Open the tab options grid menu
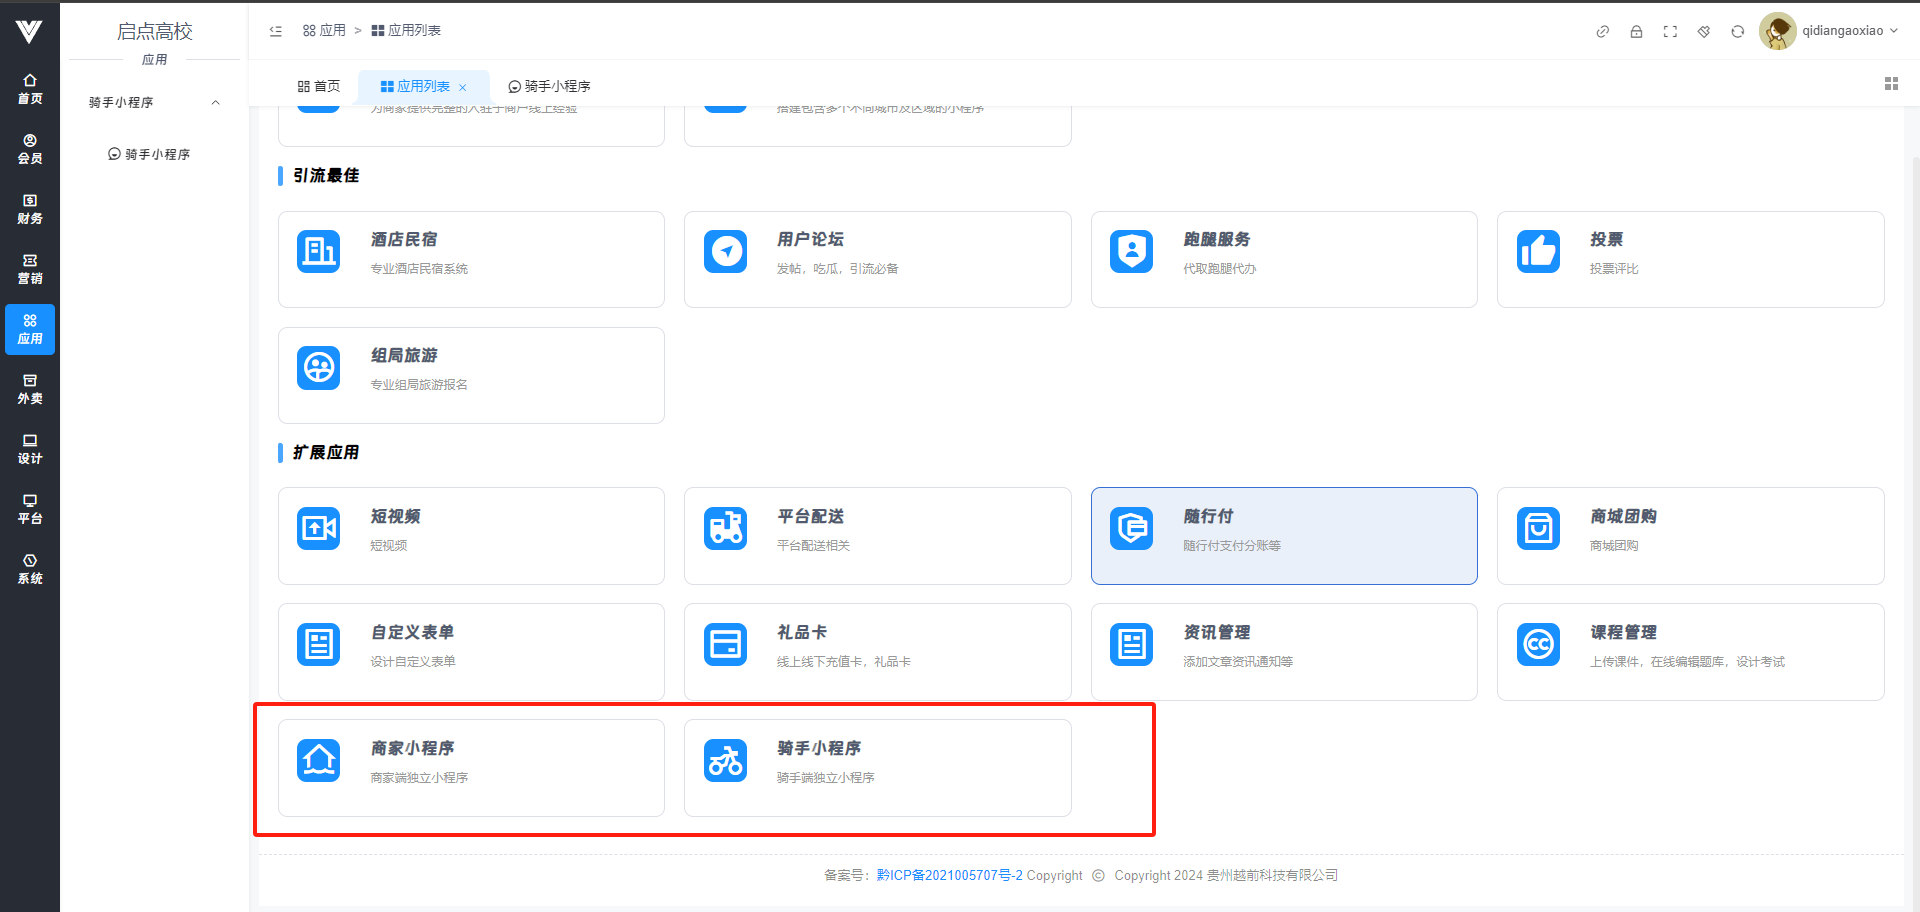 pos(1891,84)
